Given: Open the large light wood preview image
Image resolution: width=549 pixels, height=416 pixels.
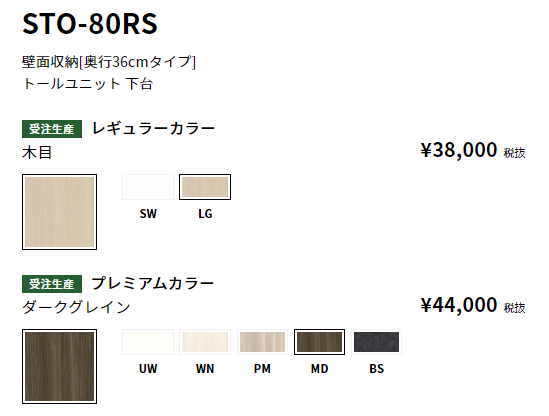Looking at the screenshot, I should click(60, 212).
